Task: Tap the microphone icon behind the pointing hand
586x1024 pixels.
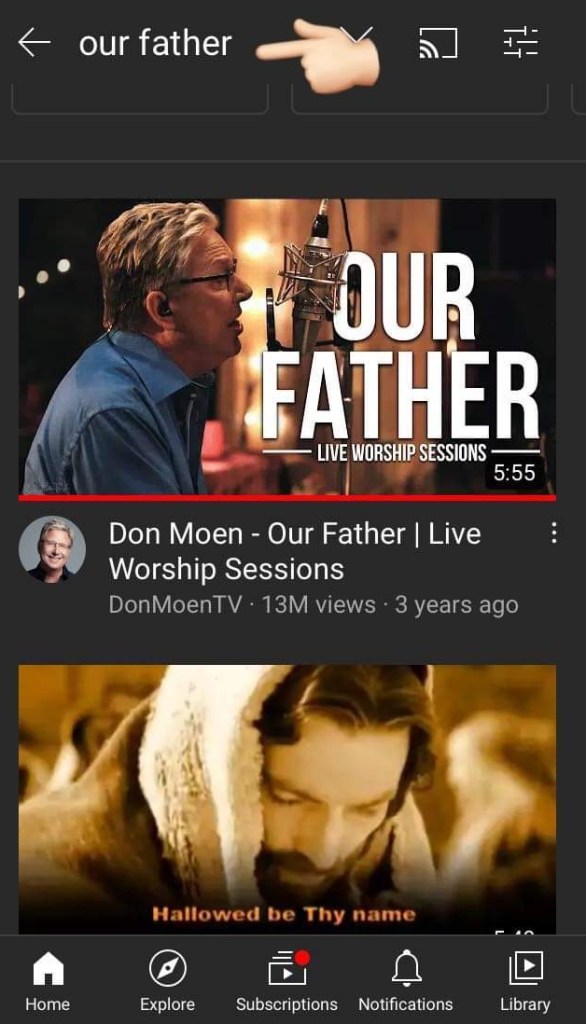Action: pyautogui.click(x=357, y=38)
